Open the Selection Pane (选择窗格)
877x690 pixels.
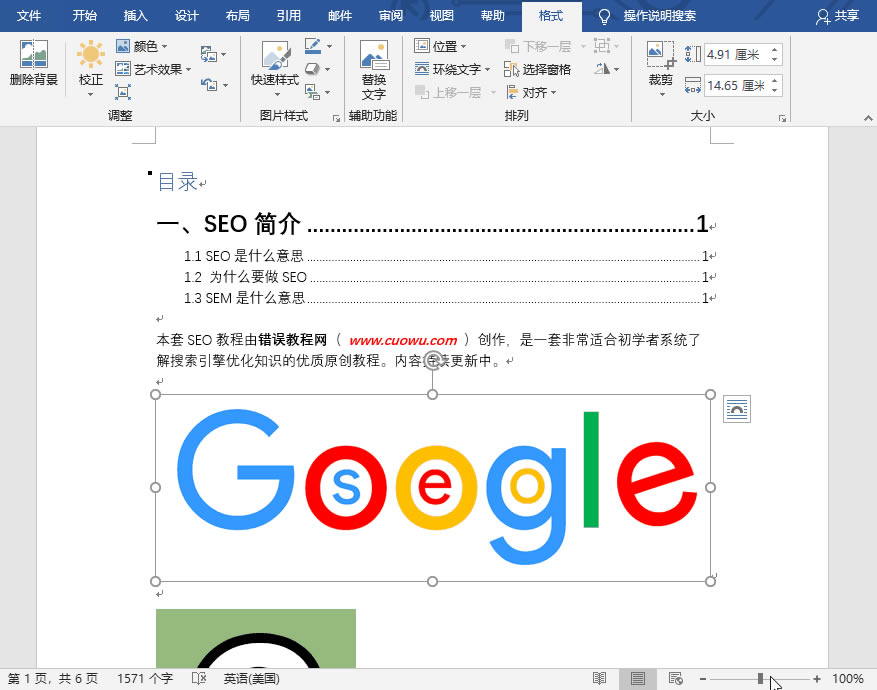coord(537,69)
